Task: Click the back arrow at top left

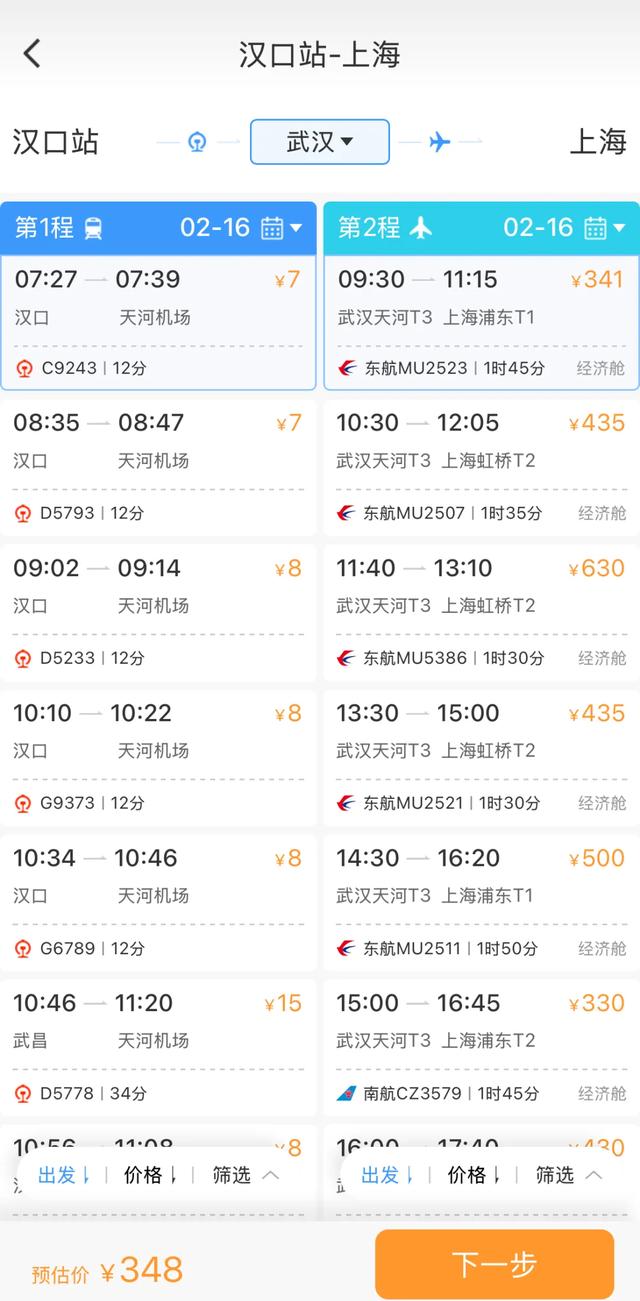Action: point(31,52)
